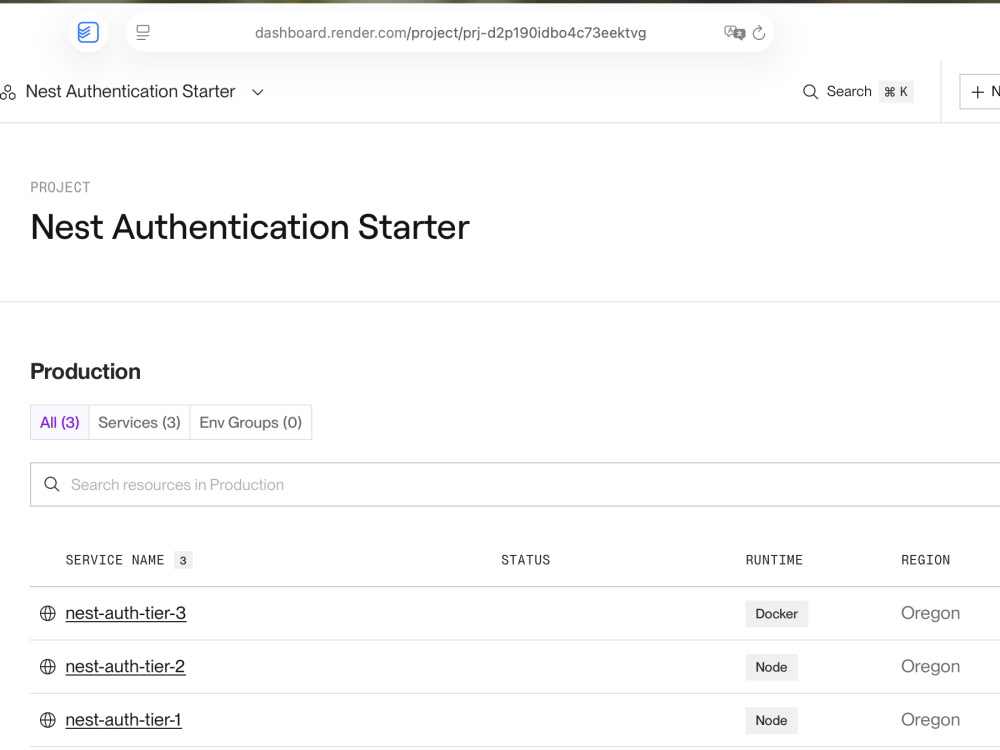
Task: Expand the Nest Authentication Starter project chevron
Action: click(x=258, y=92)
